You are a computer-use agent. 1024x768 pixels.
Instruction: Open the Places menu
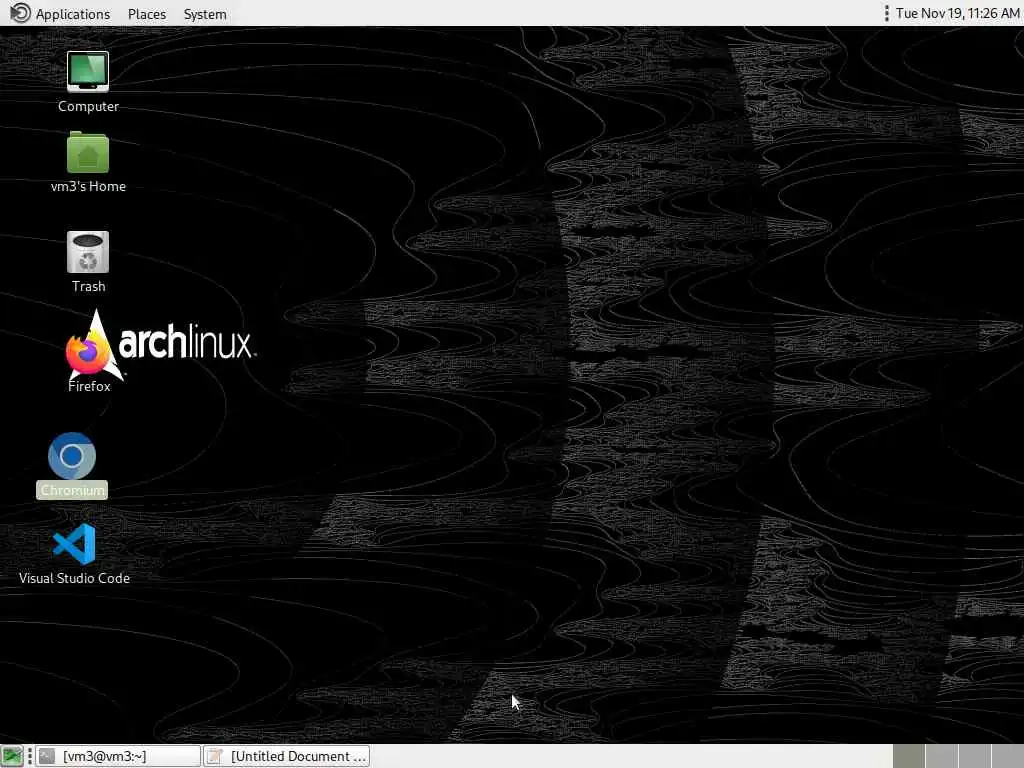click(147, 14)
